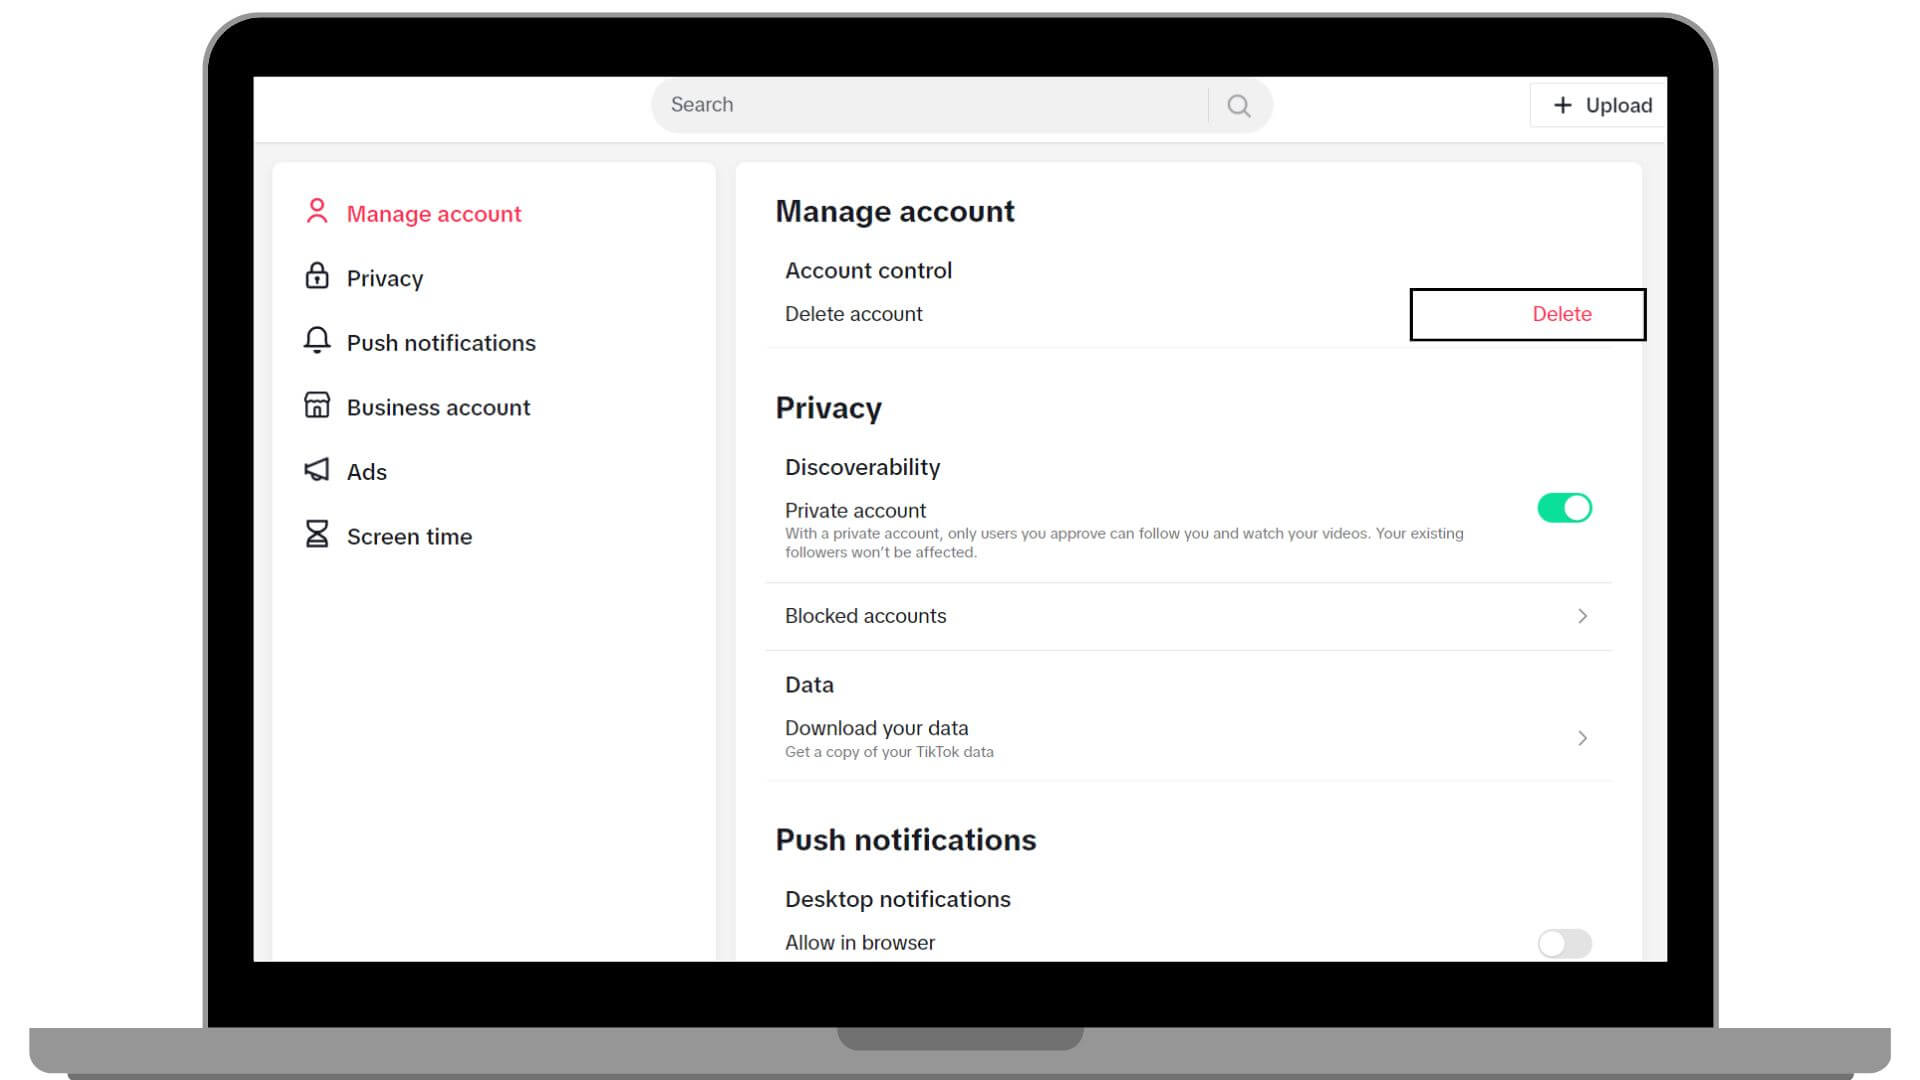Click the Download your data label

click(x=877, y=728)
